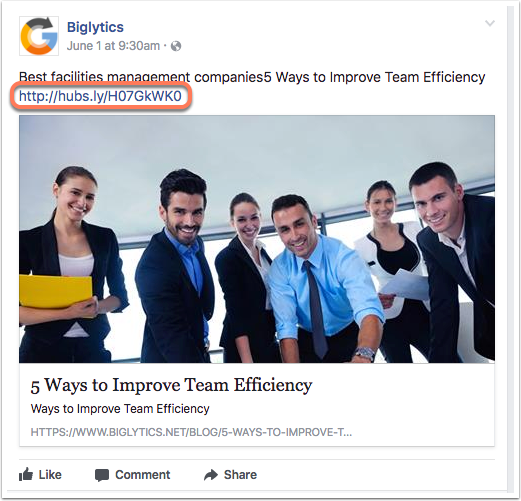Expand the post options chevron
This screenshot has height=501, width=521.
[490, 23]
